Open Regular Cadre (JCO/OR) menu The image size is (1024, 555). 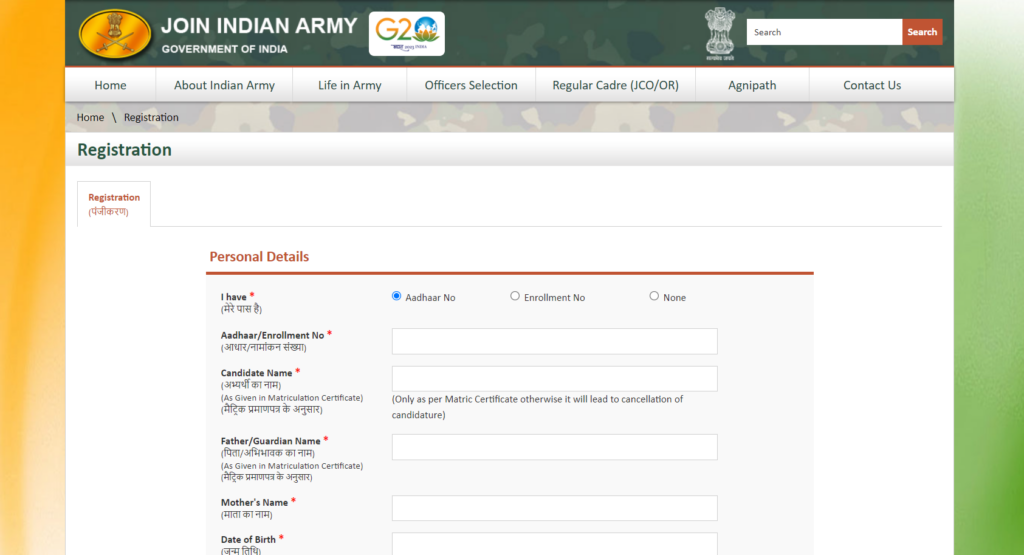click(615, 85)
